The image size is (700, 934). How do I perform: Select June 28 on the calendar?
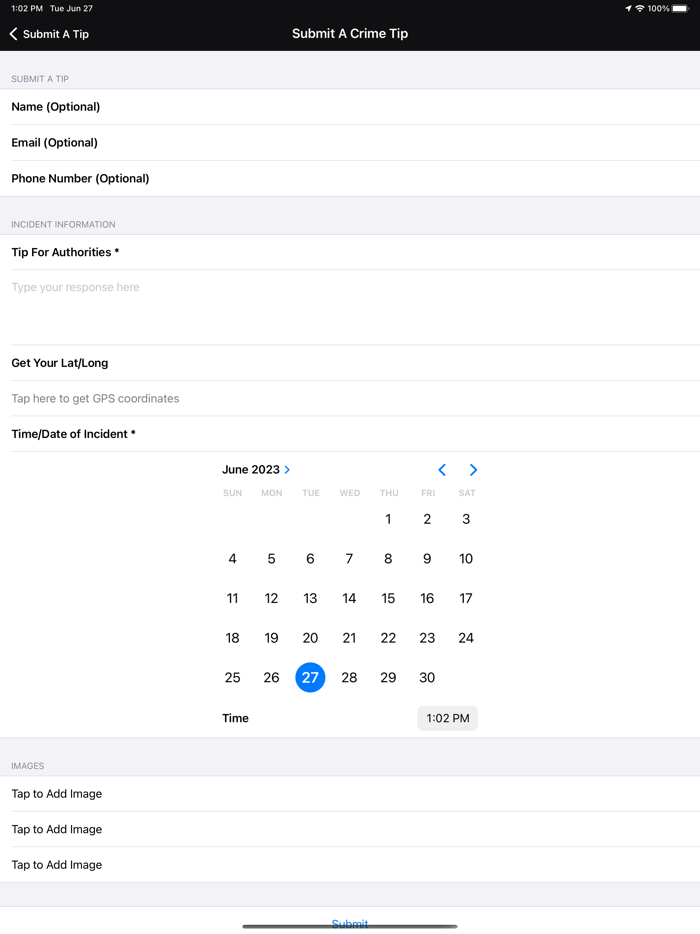(x=349, y=678)
